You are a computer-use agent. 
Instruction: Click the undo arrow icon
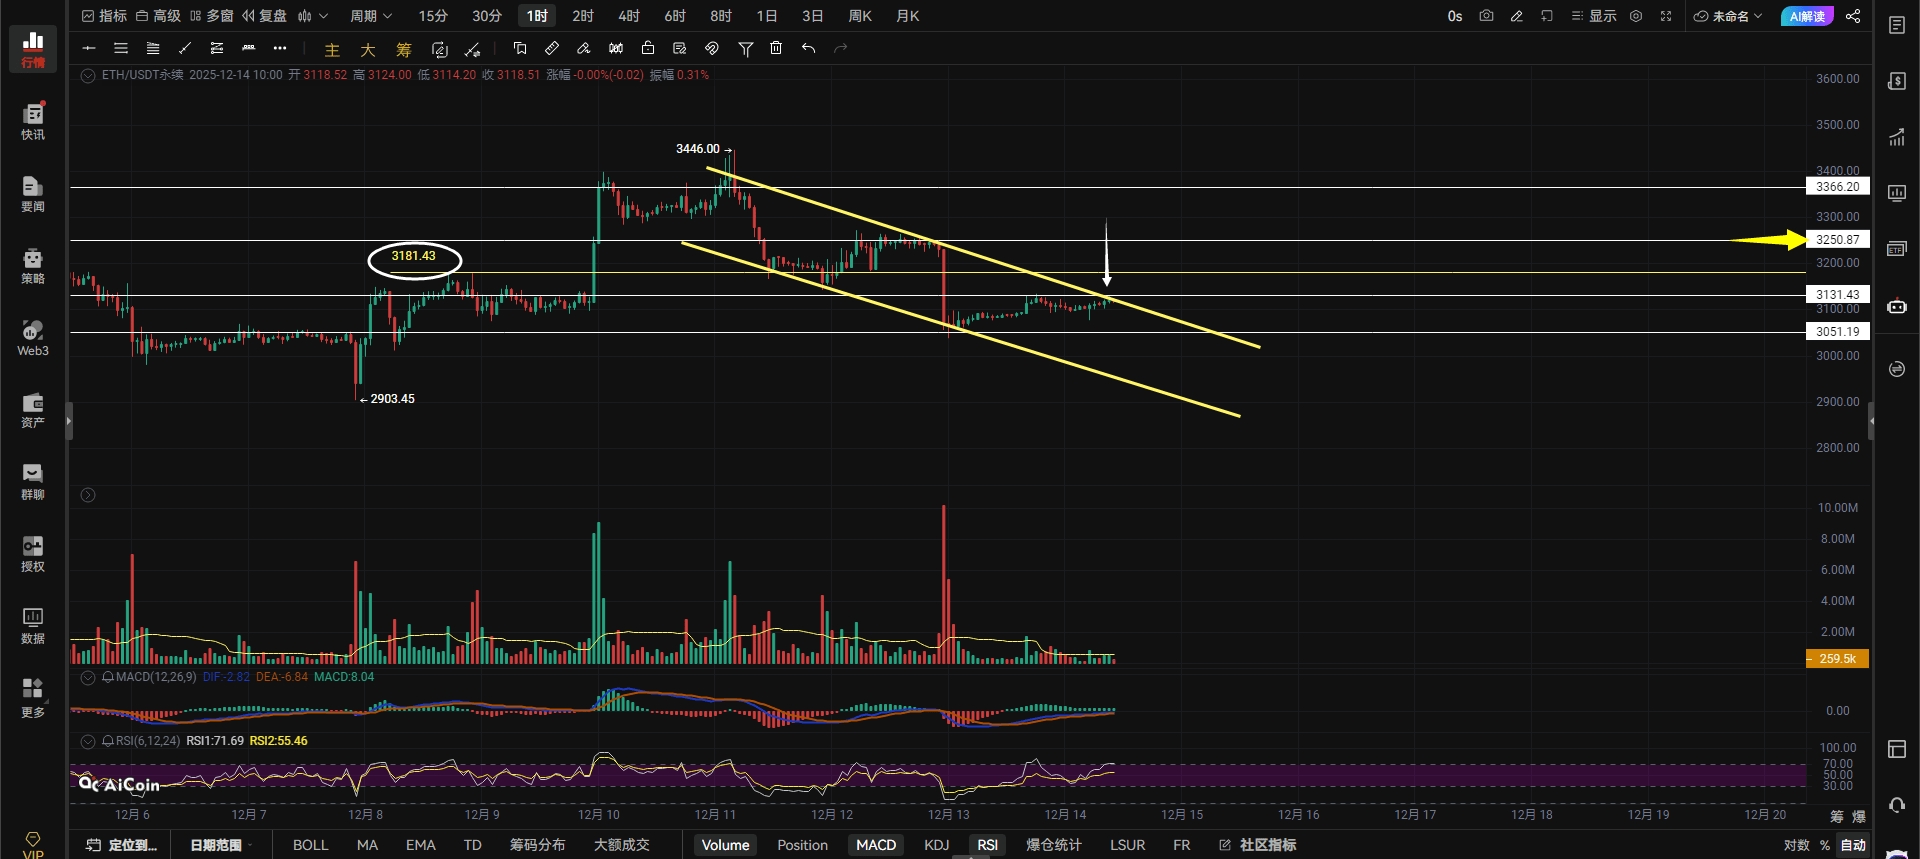tap(808, 48)
